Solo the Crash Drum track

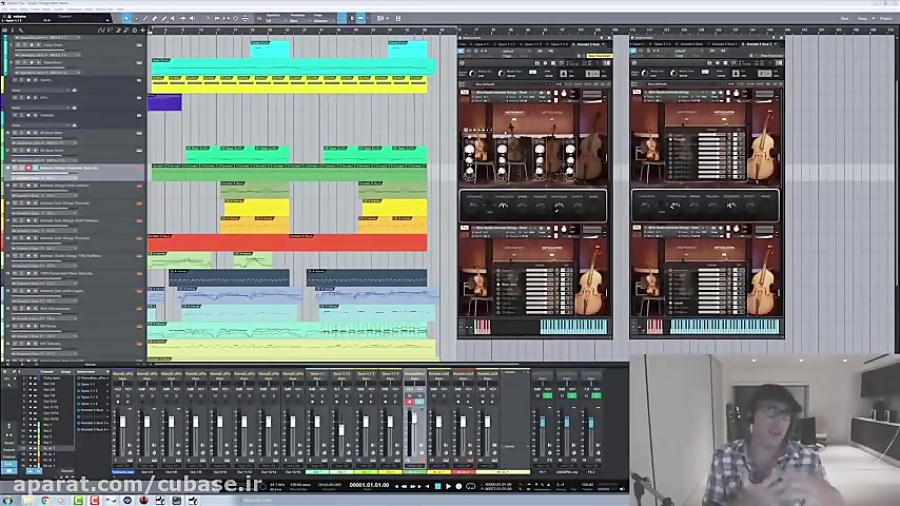pos(24,45)
